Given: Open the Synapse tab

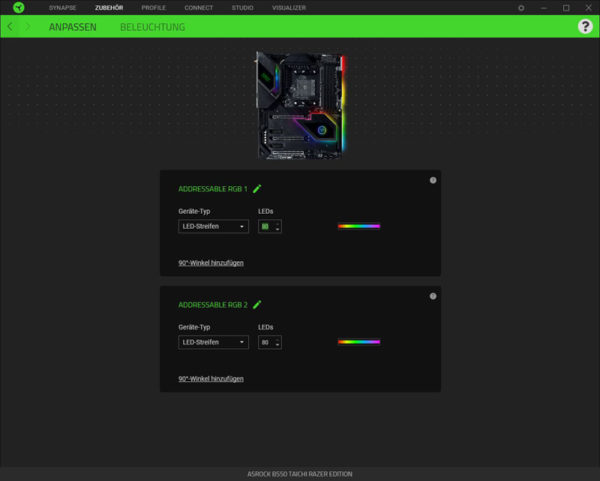Looking at the screenshot, I should (62, 8).
